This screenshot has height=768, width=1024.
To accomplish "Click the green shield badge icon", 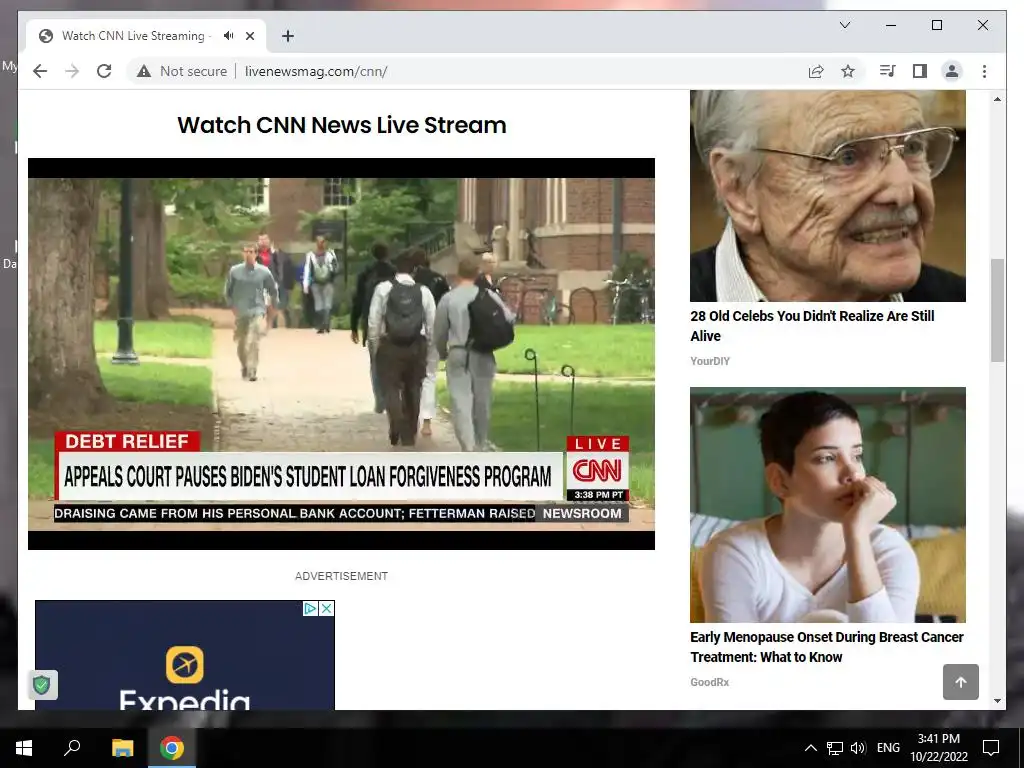I will 42,685.
